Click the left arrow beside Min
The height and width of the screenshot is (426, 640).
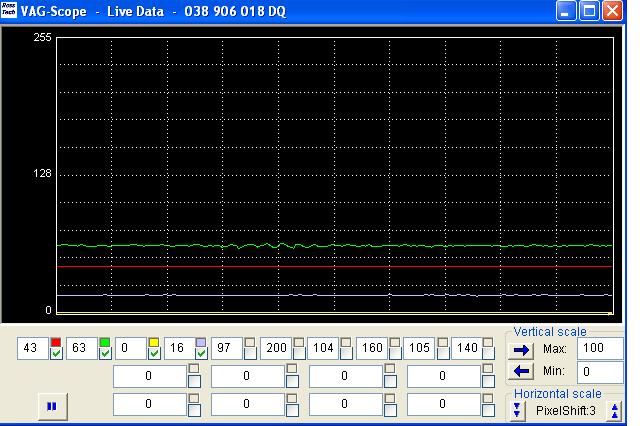point(521,371)
